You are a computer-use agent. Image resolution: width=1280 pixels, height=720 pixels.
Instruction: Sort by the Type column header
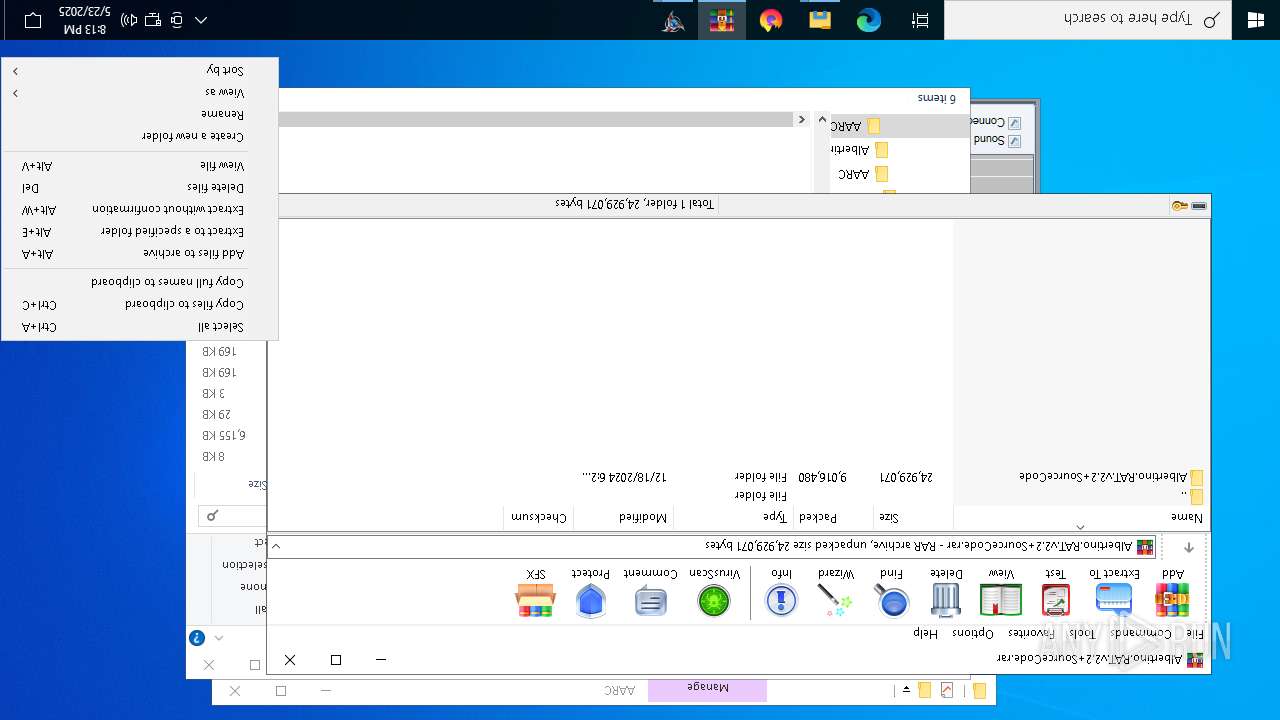coord(733,517)
